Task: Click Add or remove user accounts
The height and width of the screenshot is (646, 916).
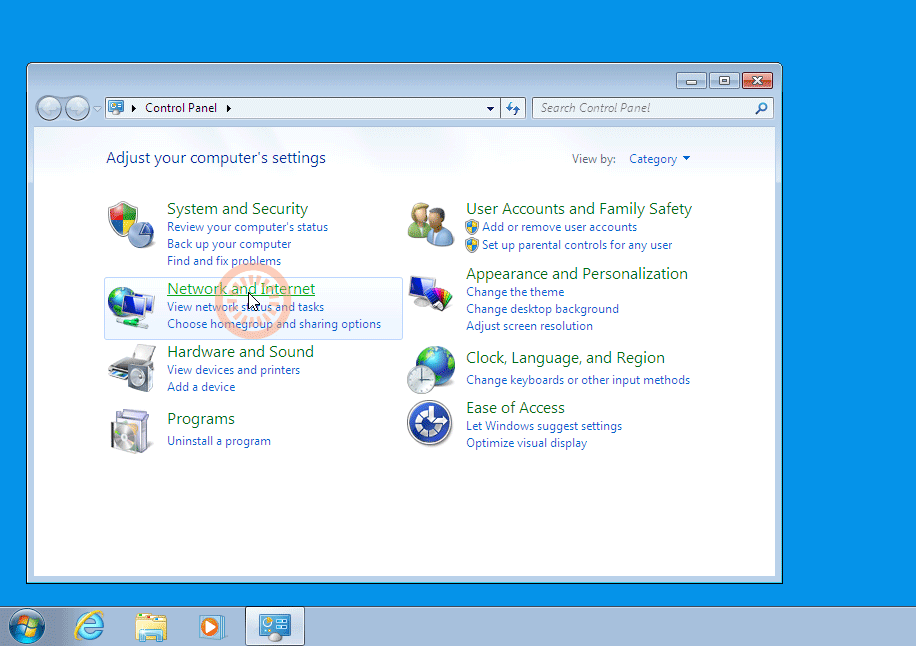Action: [559, 227]
